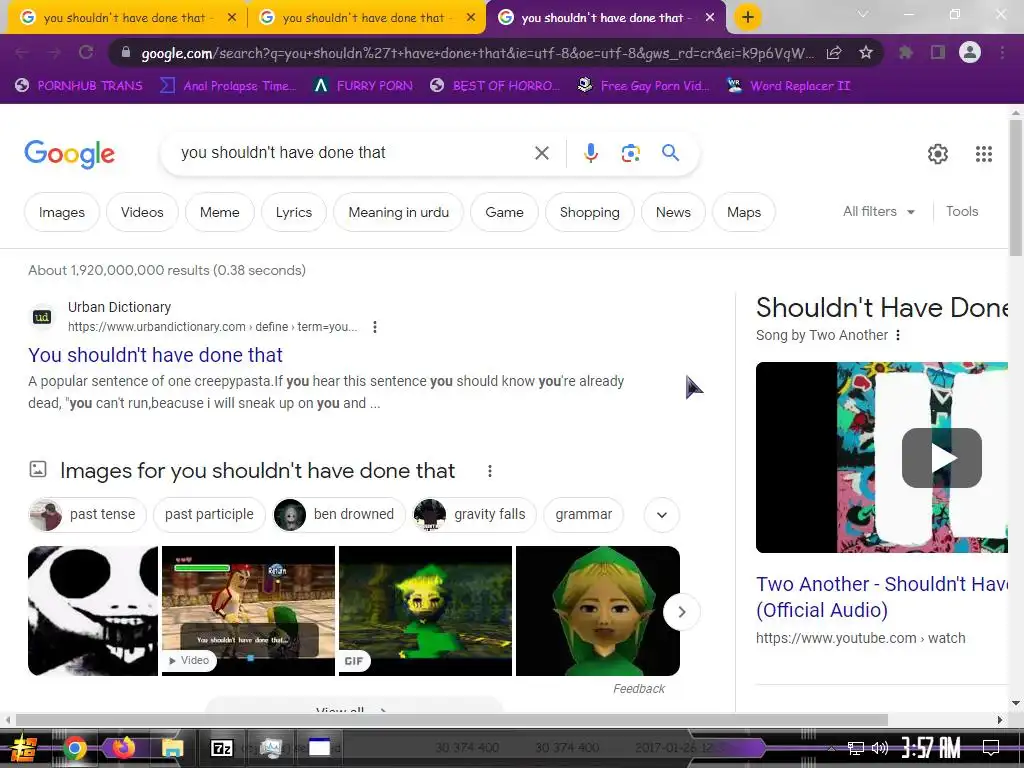Viewport: 1024px width, 768px height.
Task: Open File Explorer from the taskbar
Action: coord(172,748)
